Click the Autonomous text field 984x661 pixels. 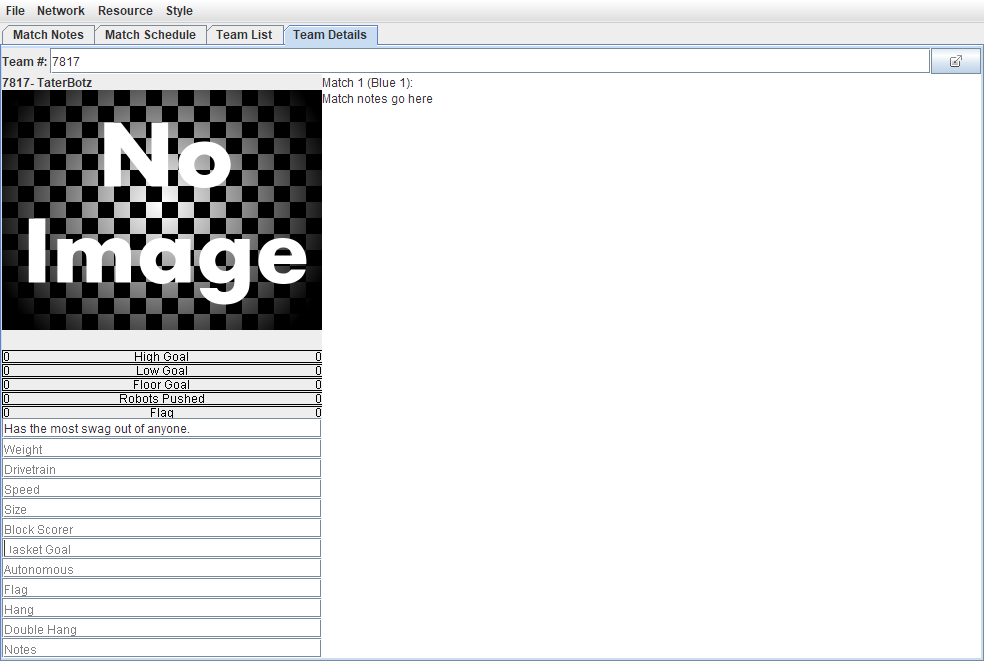point(162,569)
